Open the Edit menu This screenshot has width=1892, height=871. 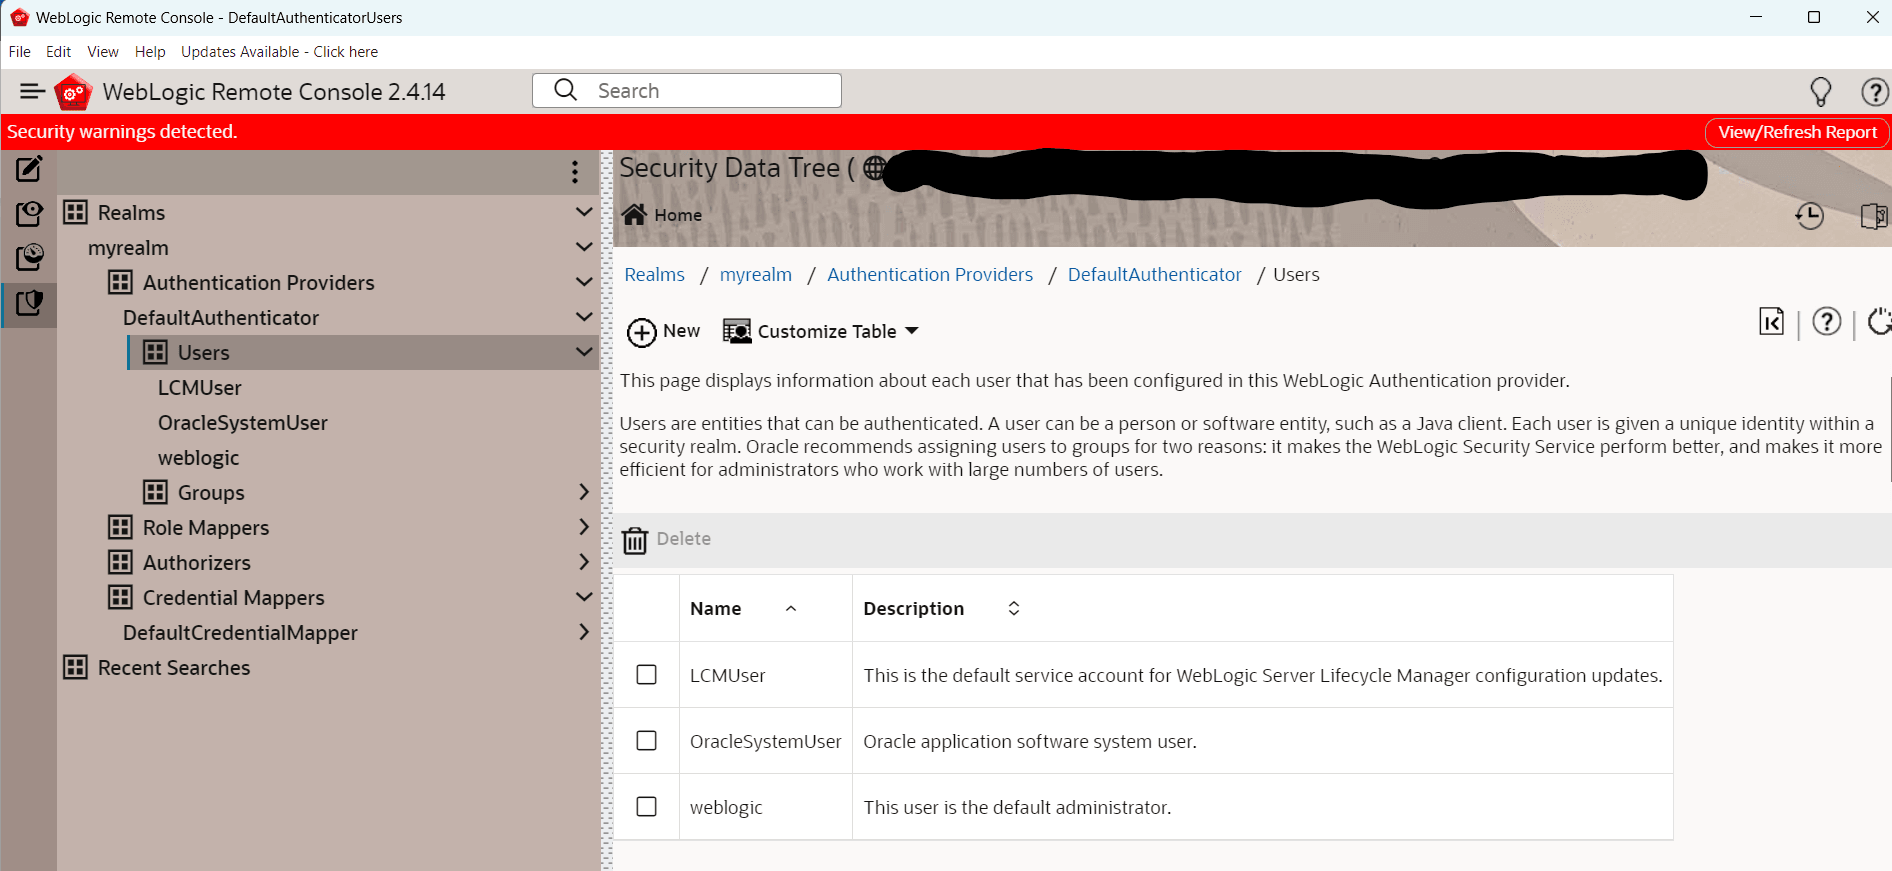[59, 52]
